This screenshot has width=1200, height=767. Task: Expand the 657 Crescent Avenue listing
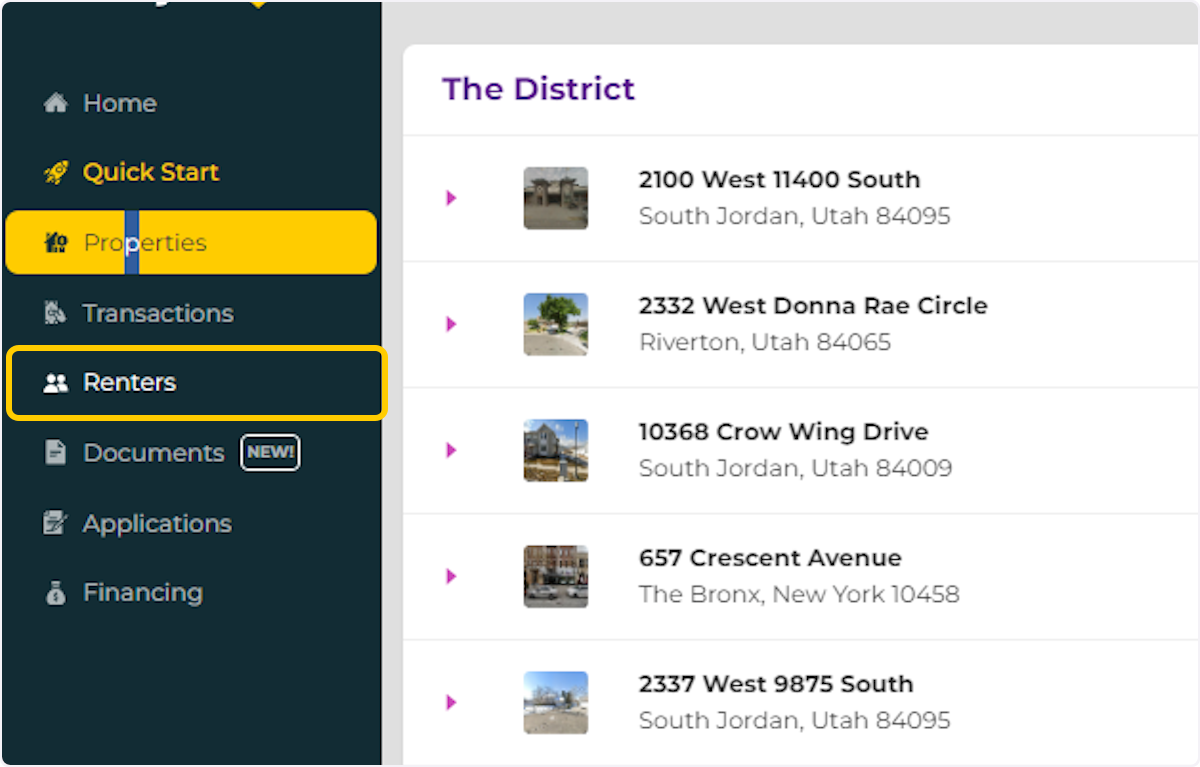(450, 576)
